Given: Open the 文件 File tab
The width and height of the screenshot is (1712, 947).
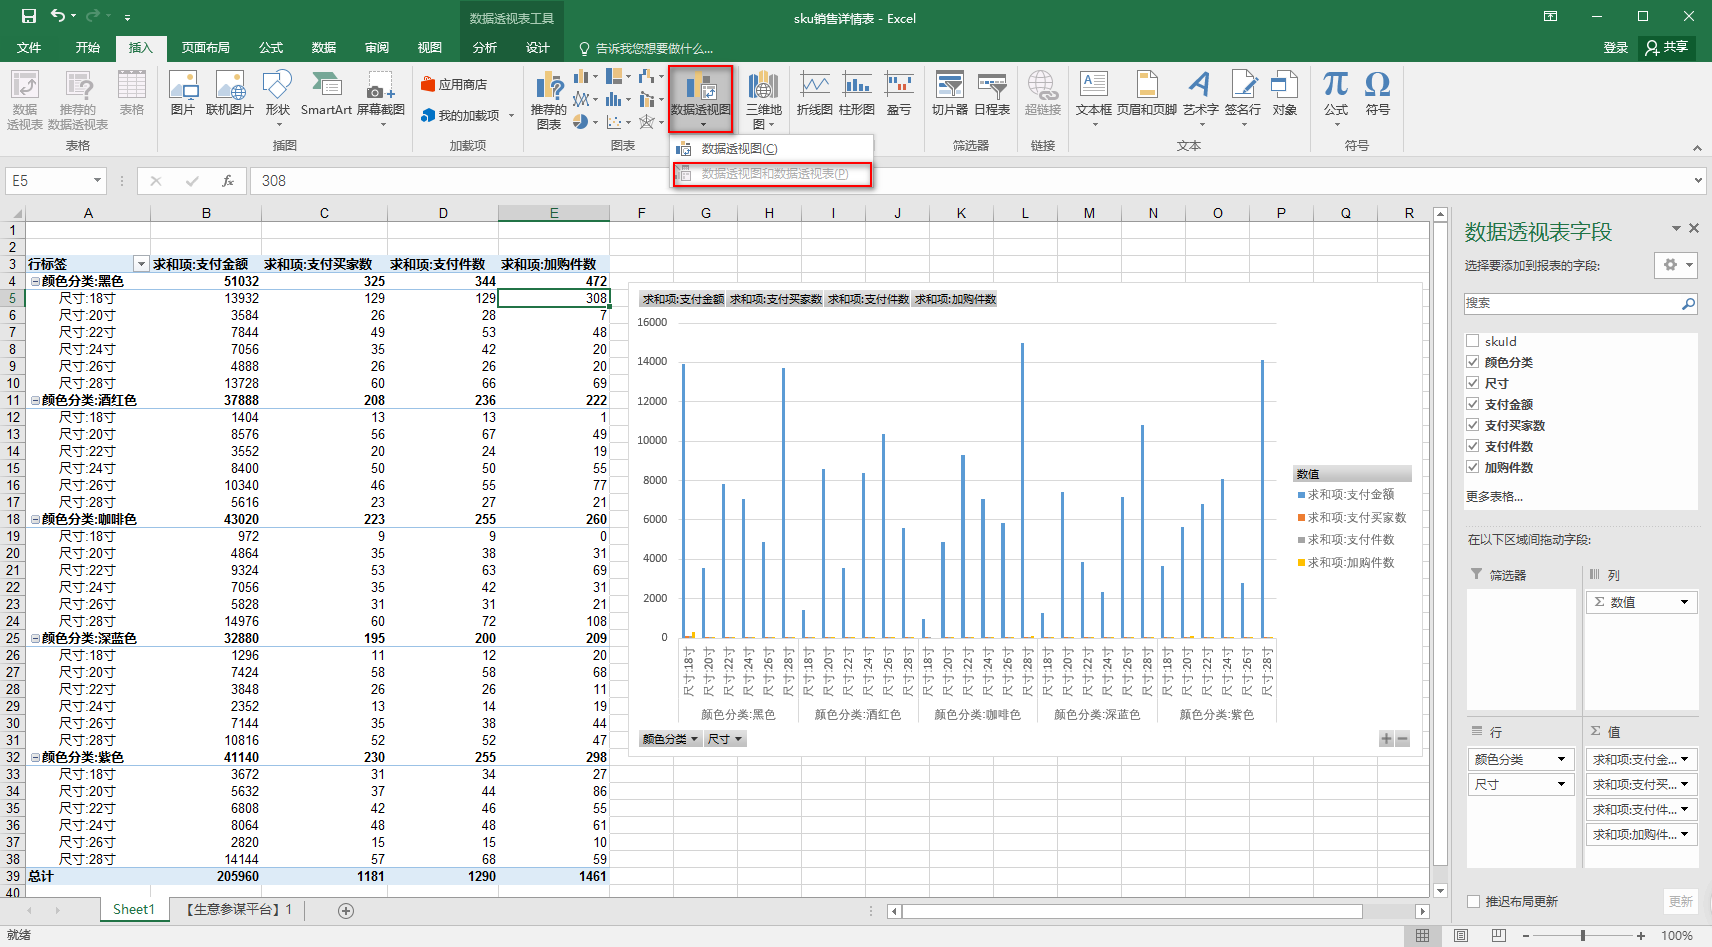Looking at the screenshot, I should [29, 48].
